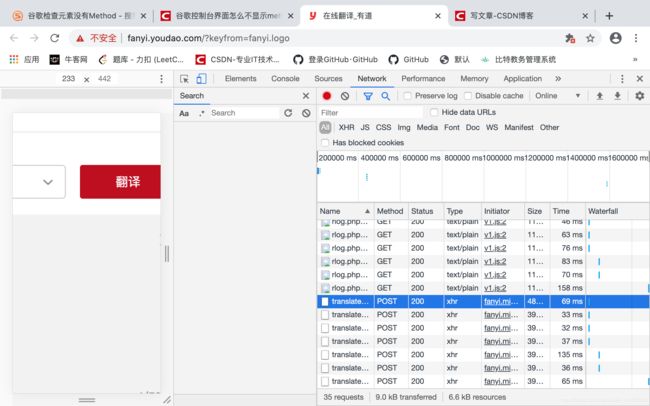Go back with browser back arrow
The image size is (650, 406).
[14, 38]
